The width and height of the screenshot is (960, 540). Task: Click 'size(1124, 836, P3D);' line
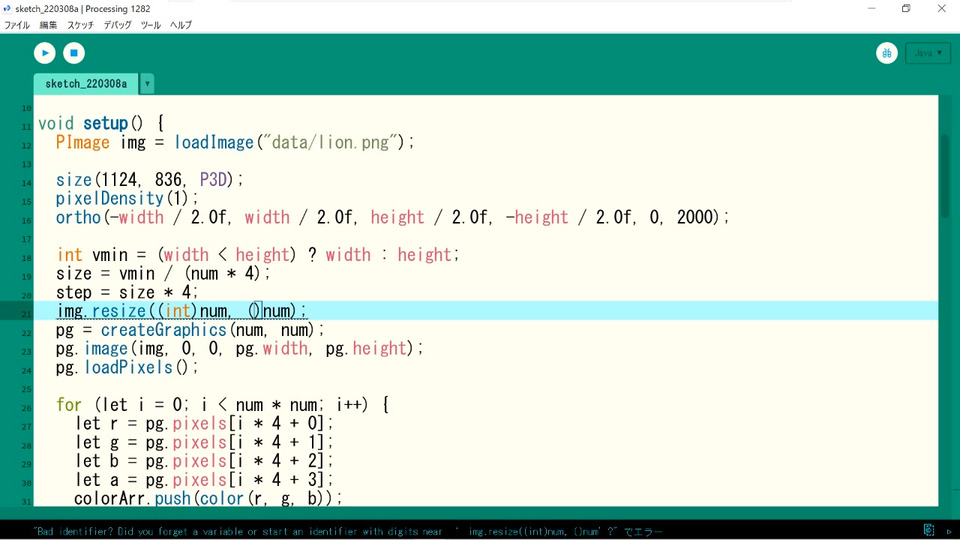149,180
